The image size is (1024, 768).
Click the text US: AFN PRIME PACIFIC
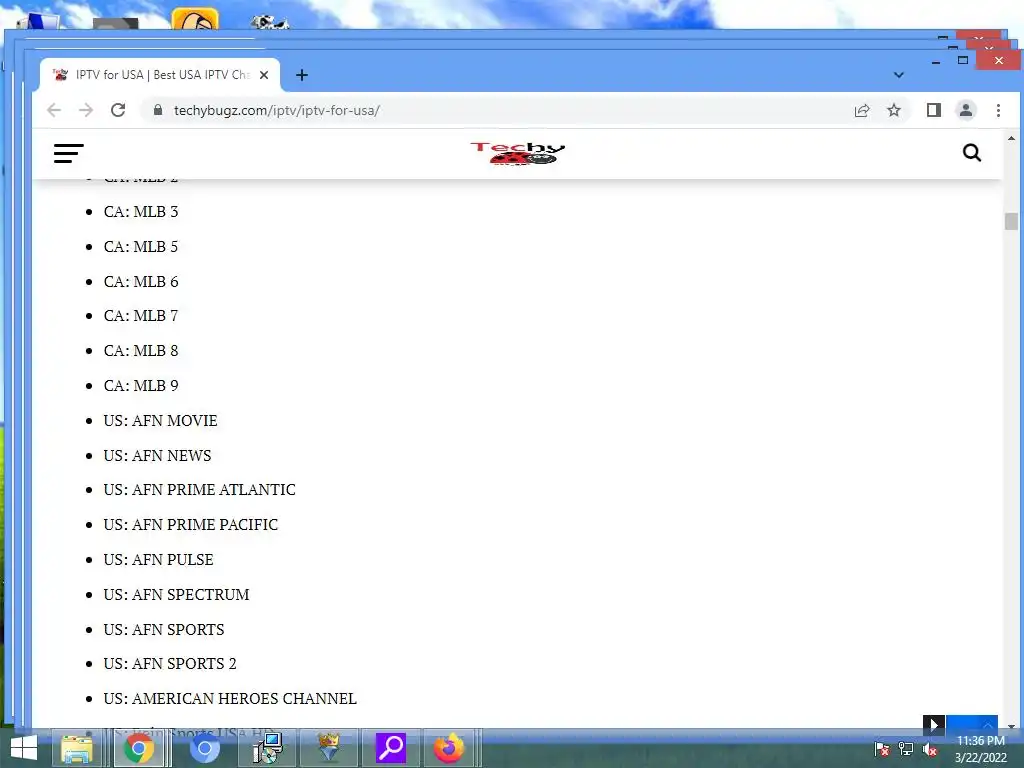tap(191, 525)
